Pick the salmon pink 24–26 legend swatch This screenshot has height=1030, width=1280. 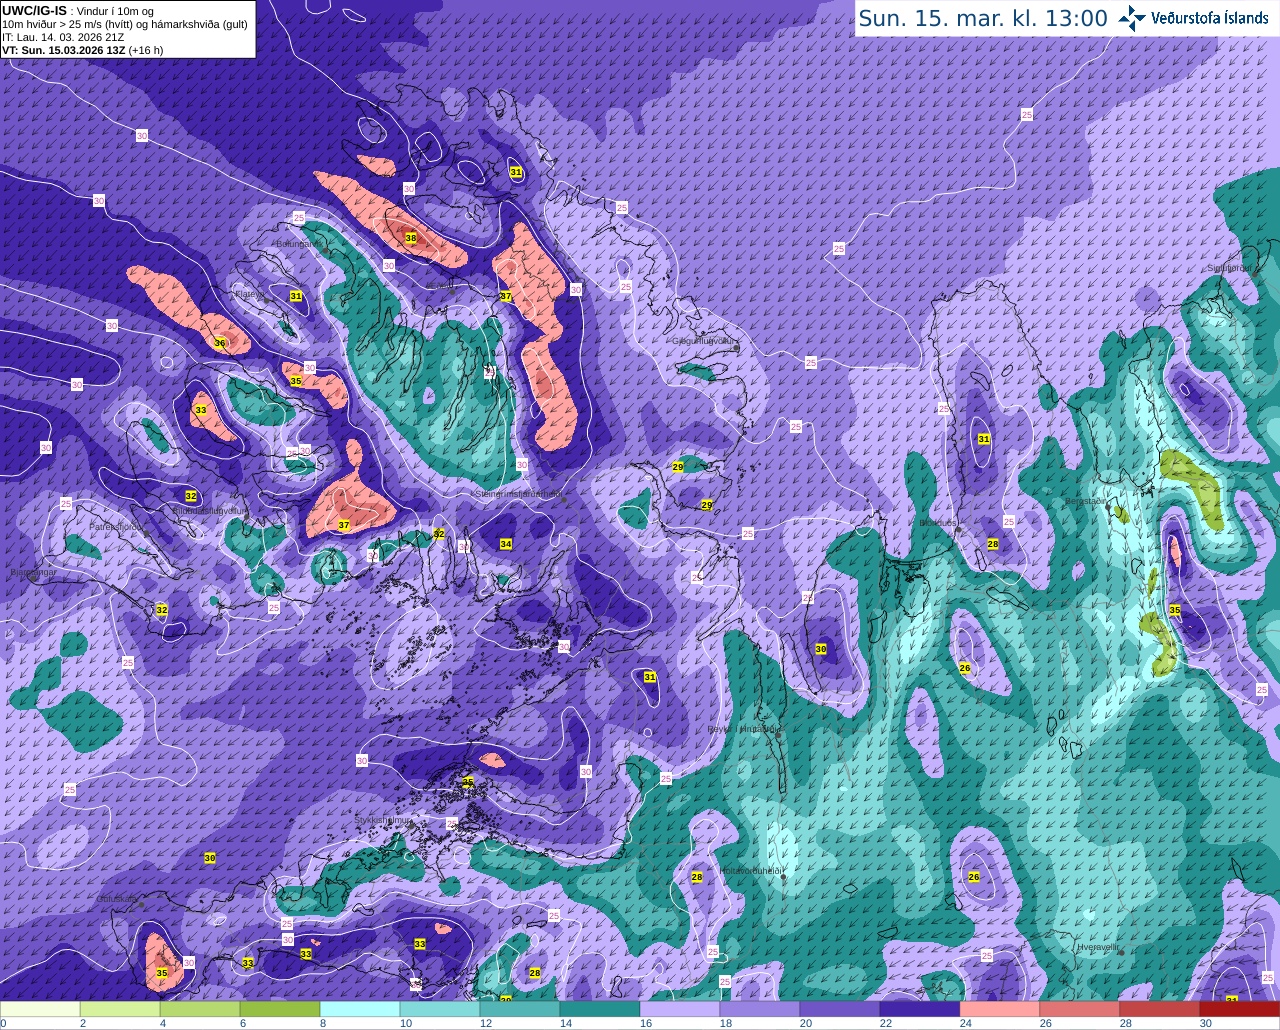[1000, 1009]
